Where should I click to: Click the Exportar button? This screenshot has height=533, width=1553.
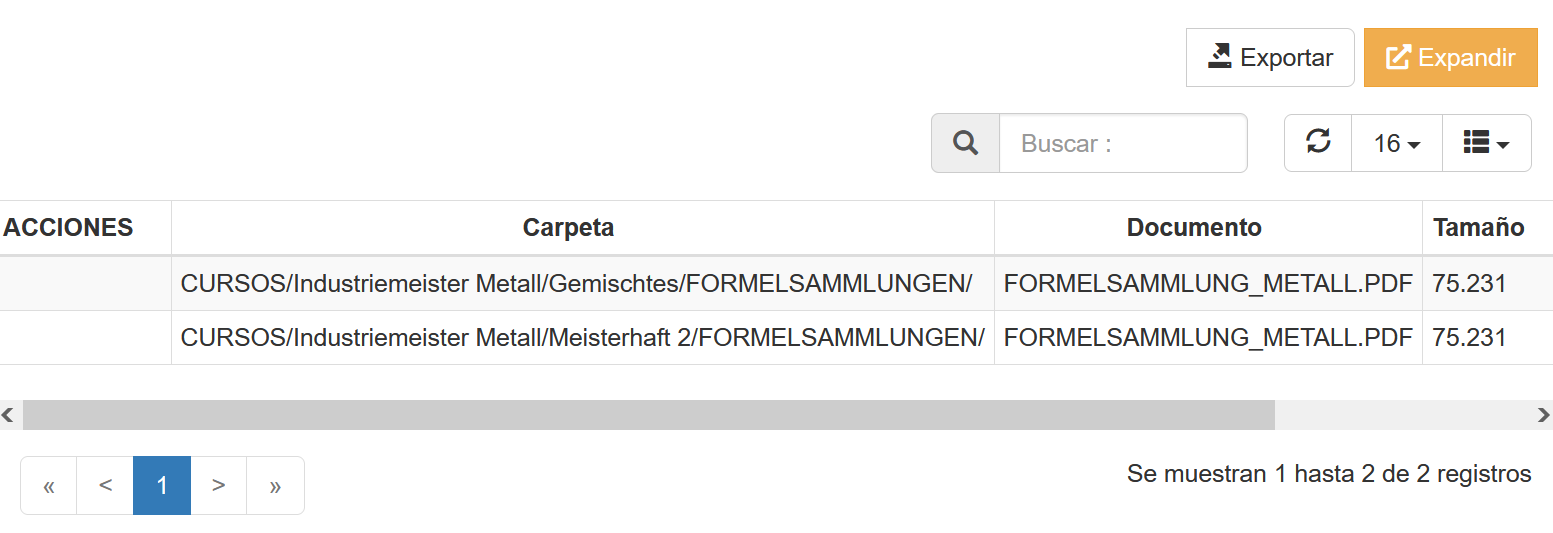tap(1270, 58)
